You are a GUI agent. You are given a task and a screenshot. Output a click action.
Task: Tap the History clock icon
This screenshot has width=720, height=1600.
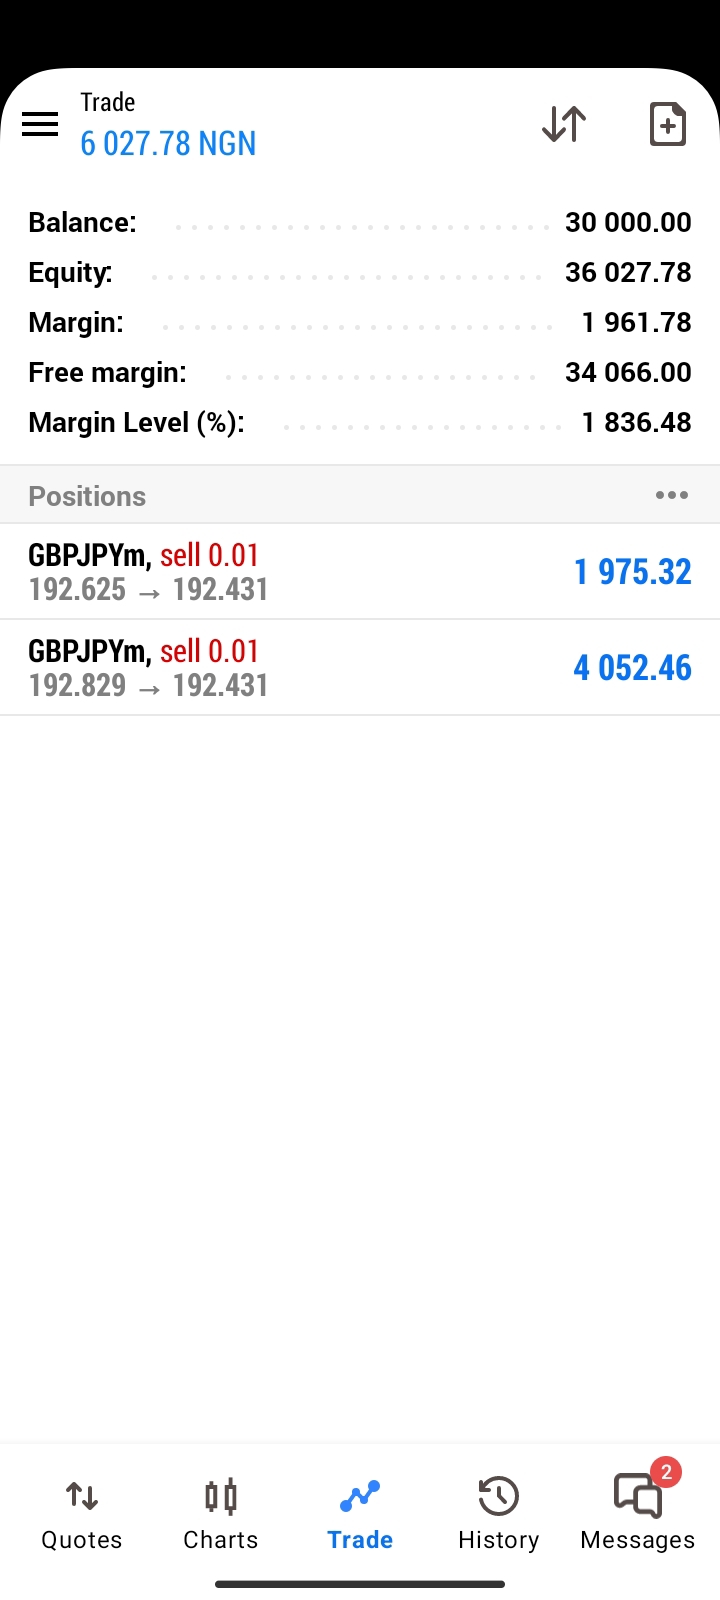498,1496
